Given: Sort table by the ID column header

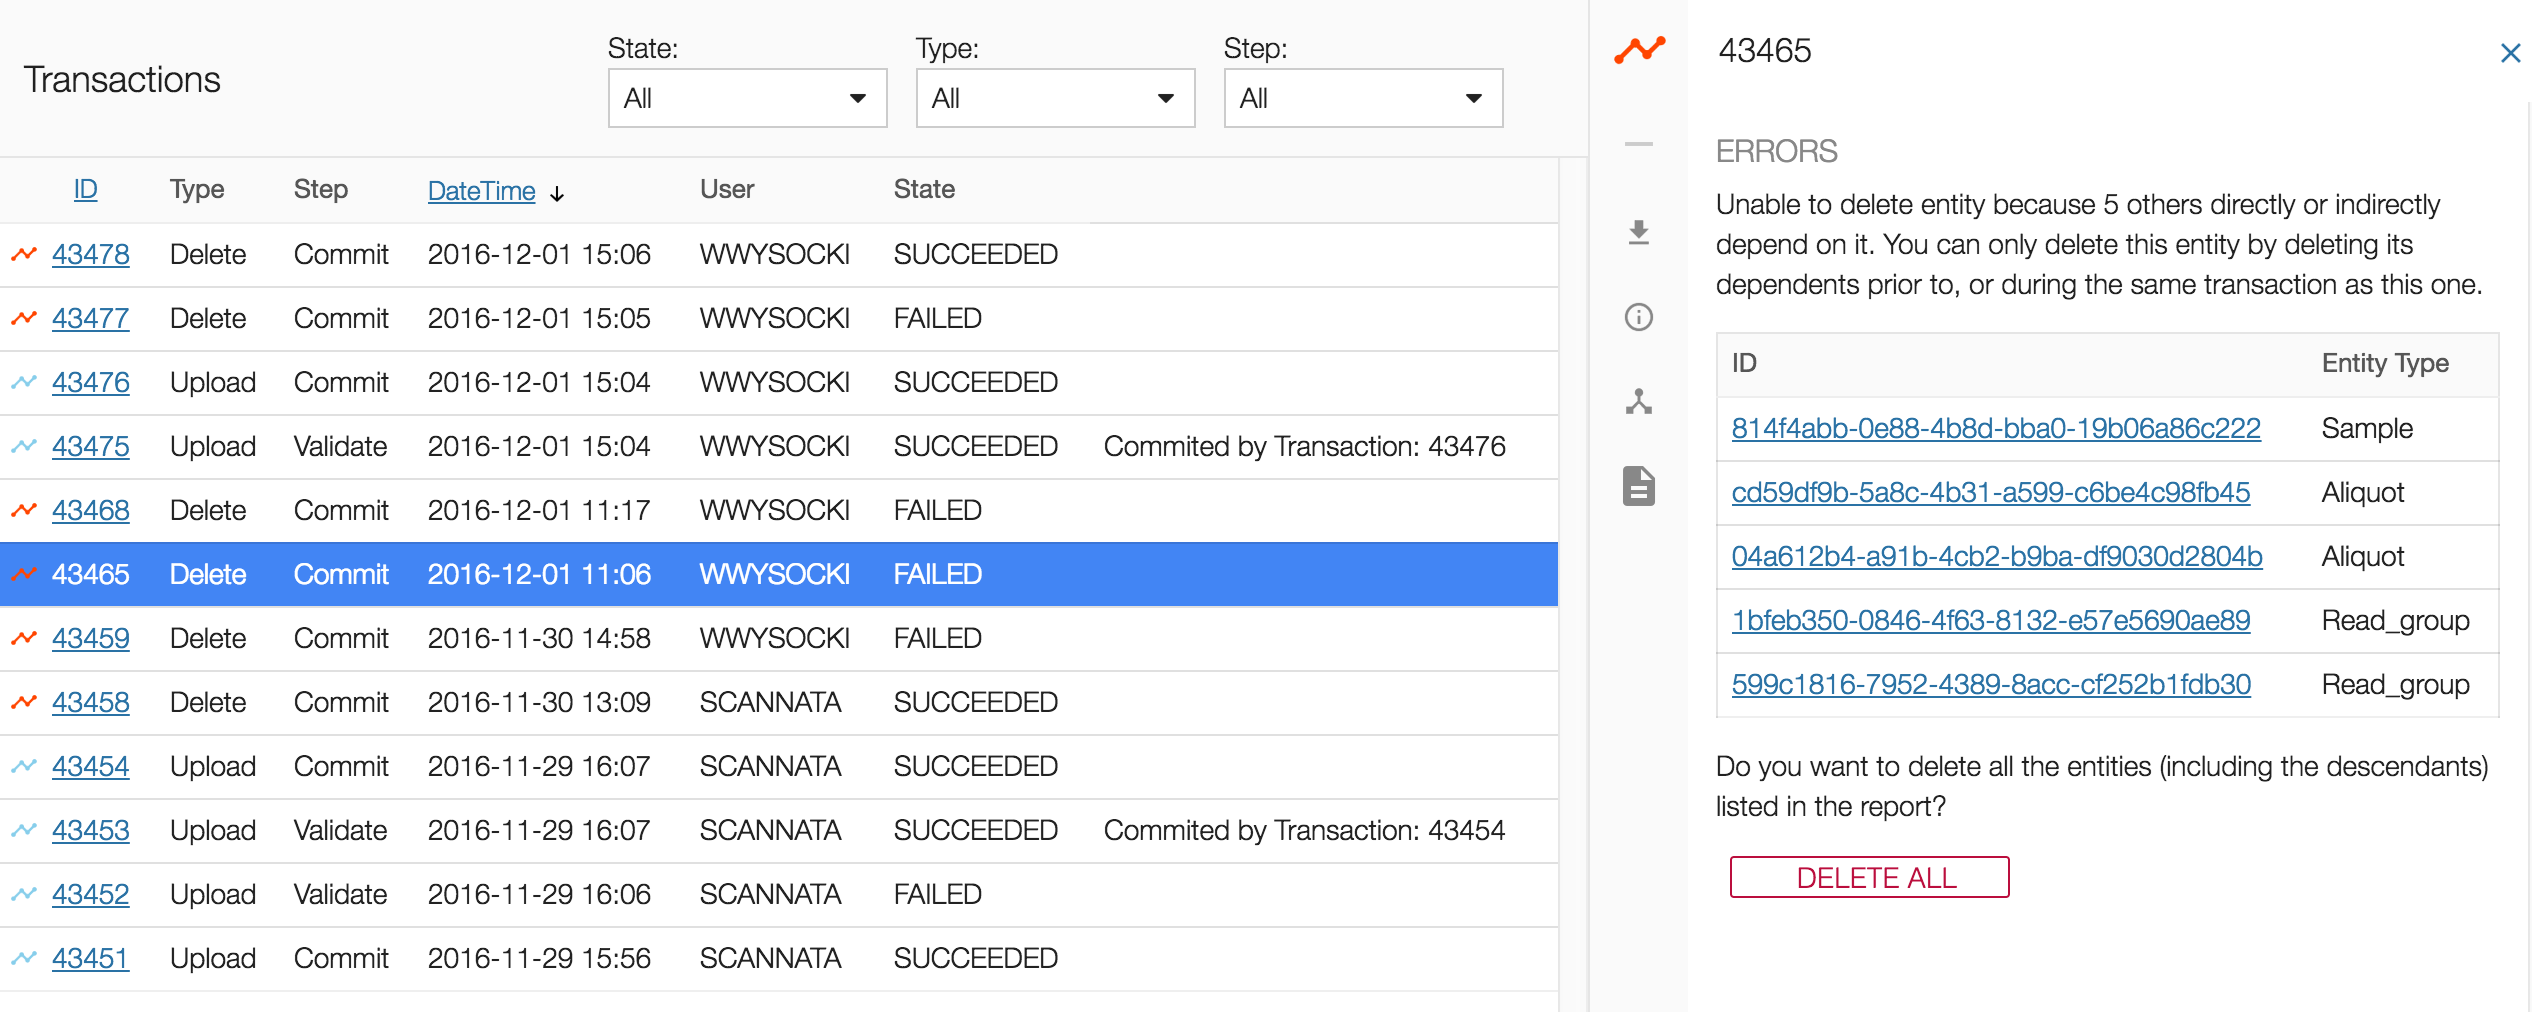Looking at the screenshot, I should pos(86,189).
